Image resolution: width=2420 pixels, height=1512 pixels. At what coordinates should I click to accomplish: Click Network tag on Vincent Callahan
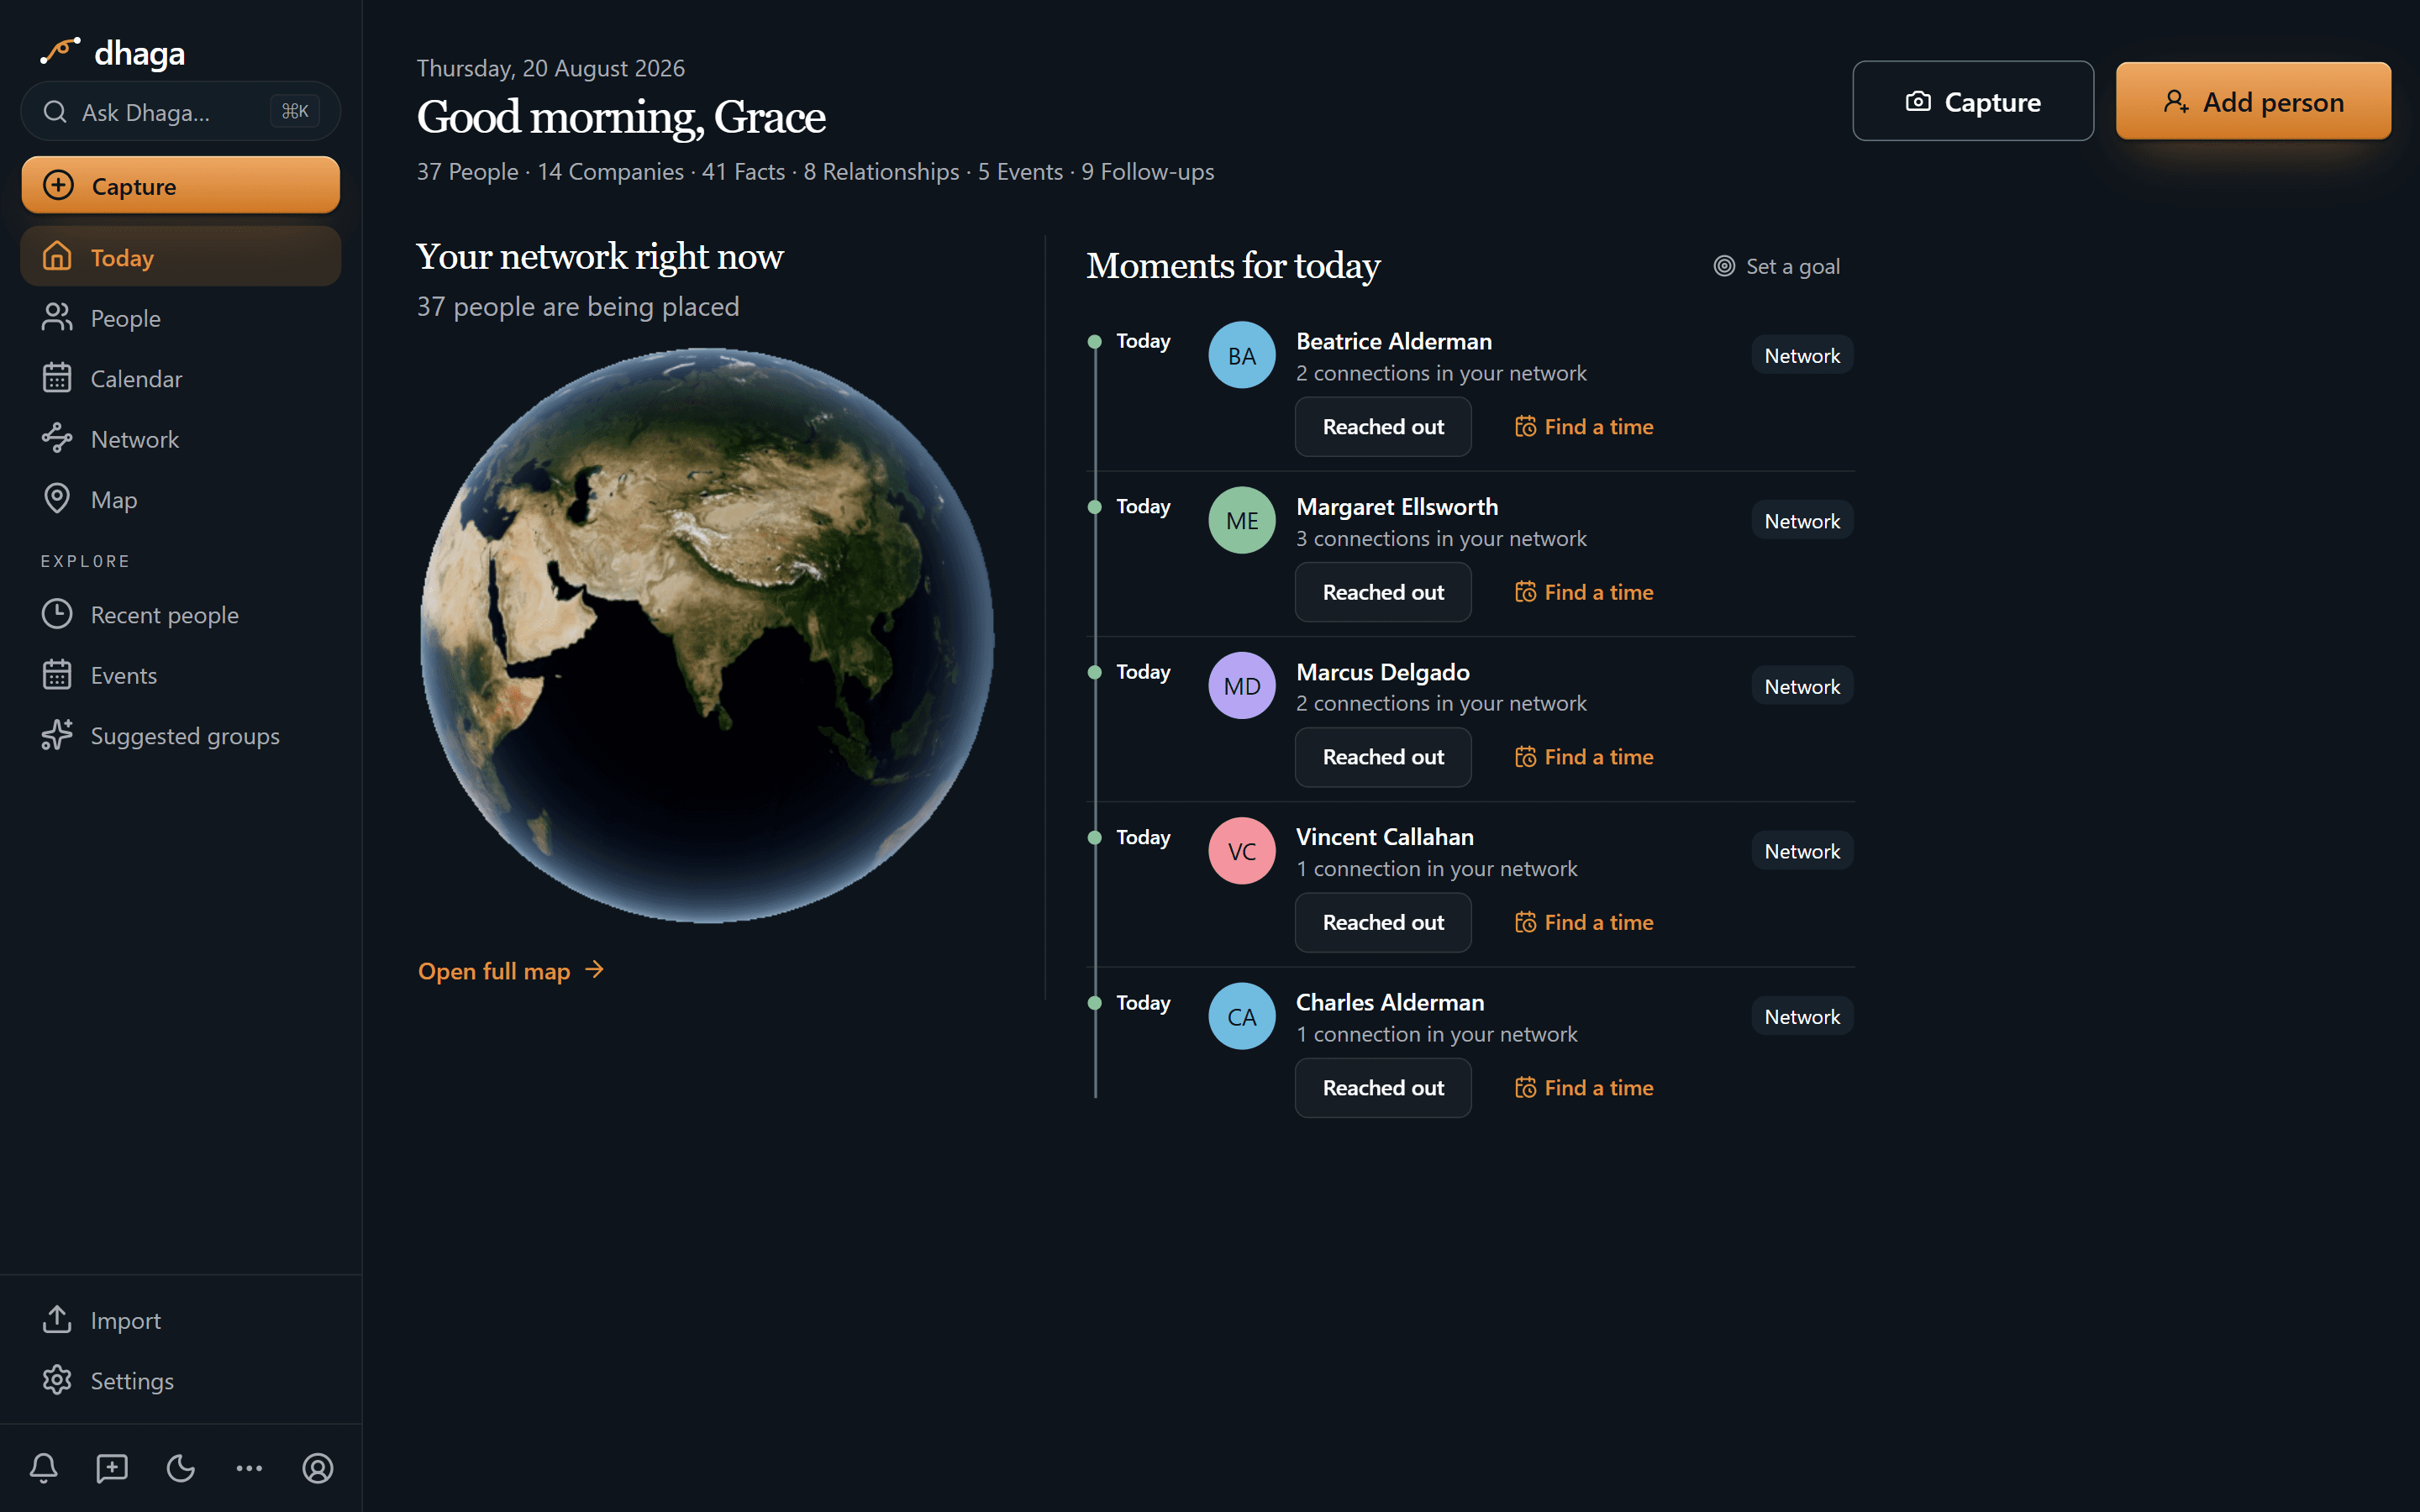[x=1802, y=851]
